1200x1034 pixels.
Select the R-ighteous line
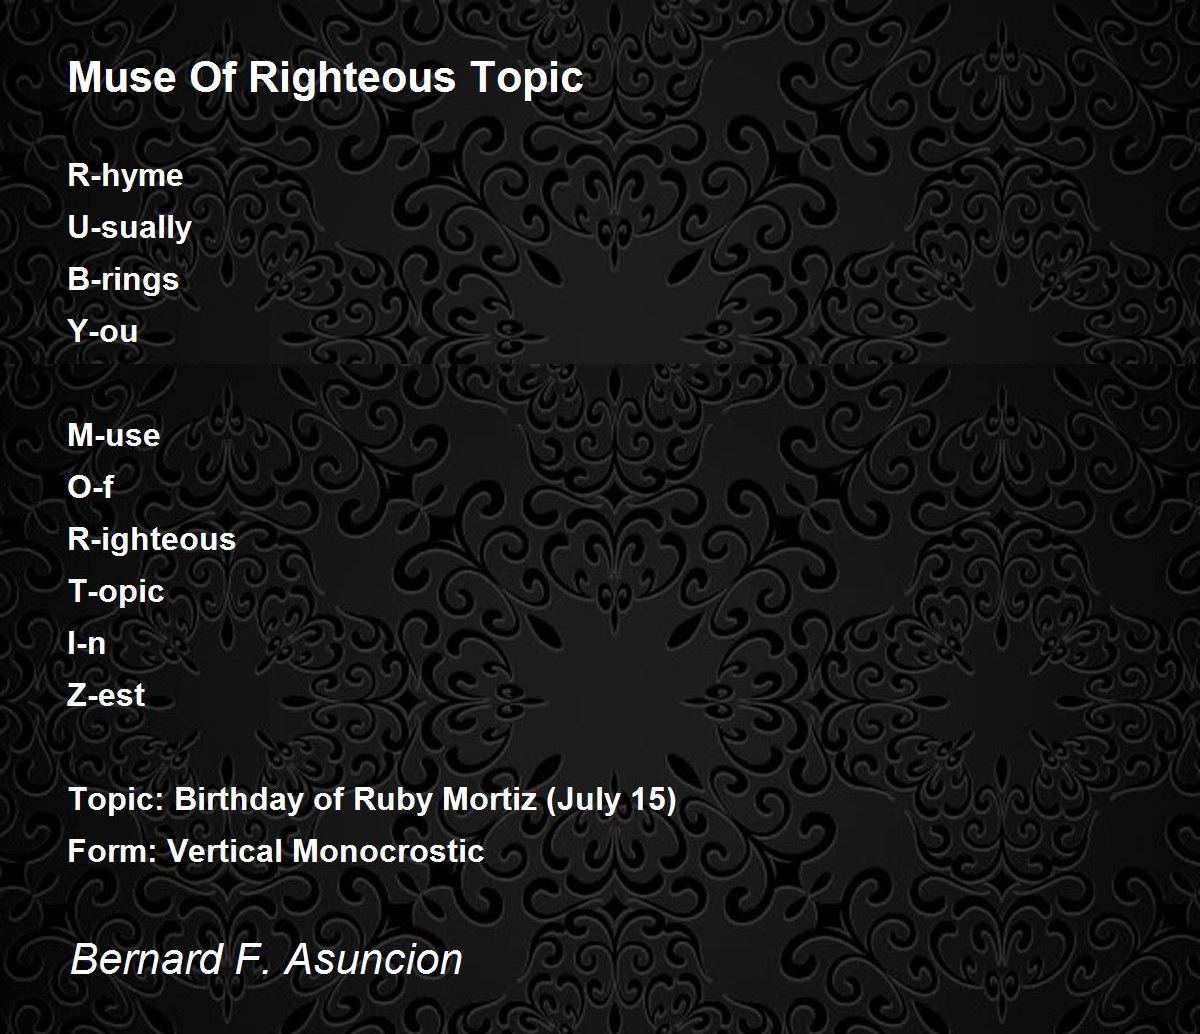152,540
